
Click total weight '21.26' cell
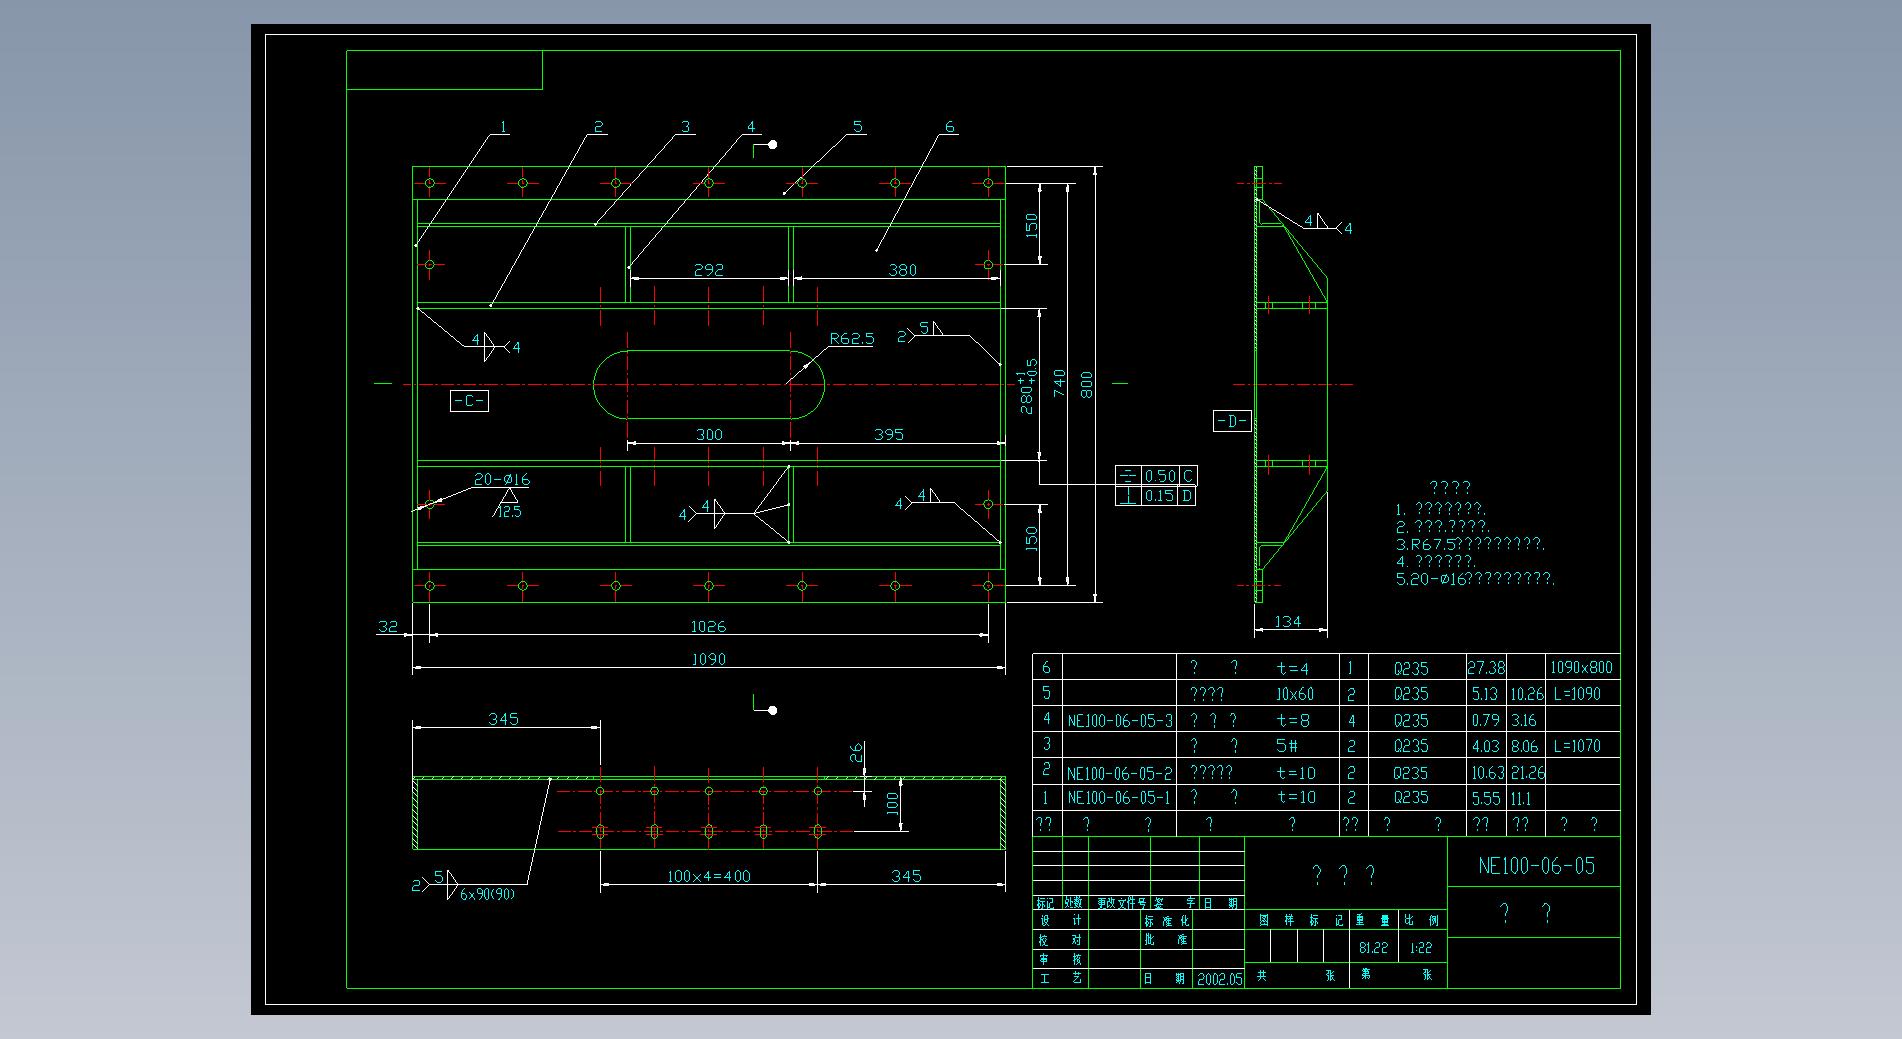(1528, 773)
